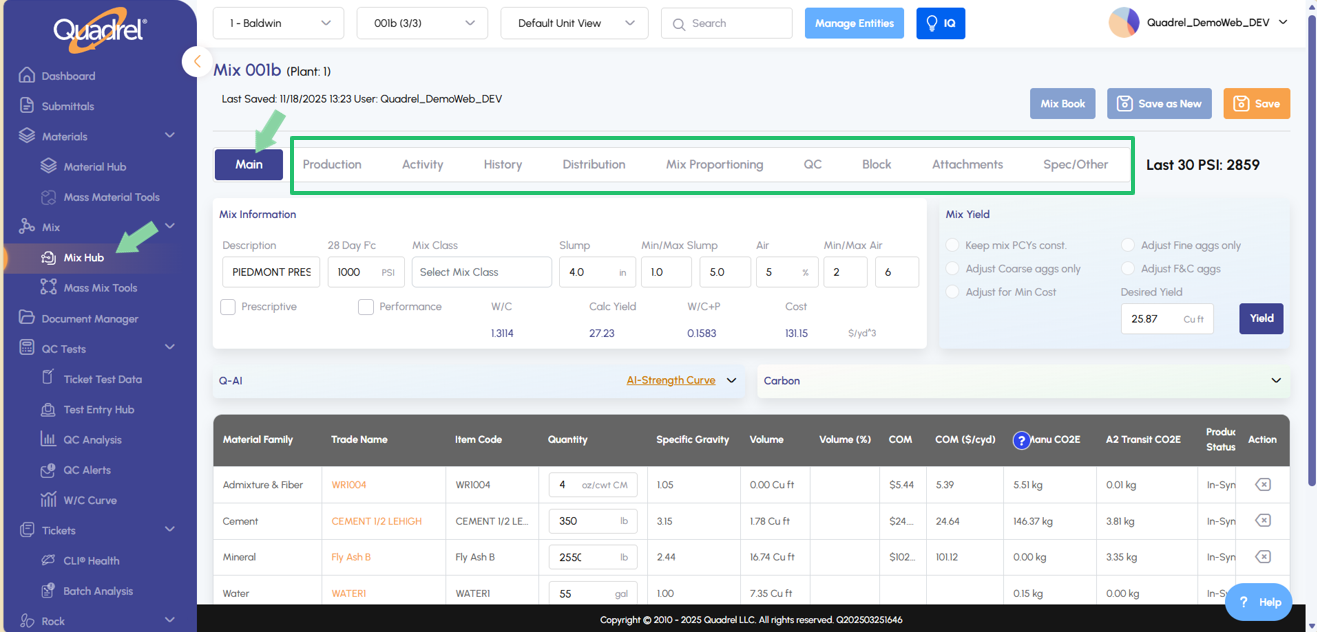Open the Select Mix Class dropdown
This screenshot has width=1317, height=632.
point(481,272)
